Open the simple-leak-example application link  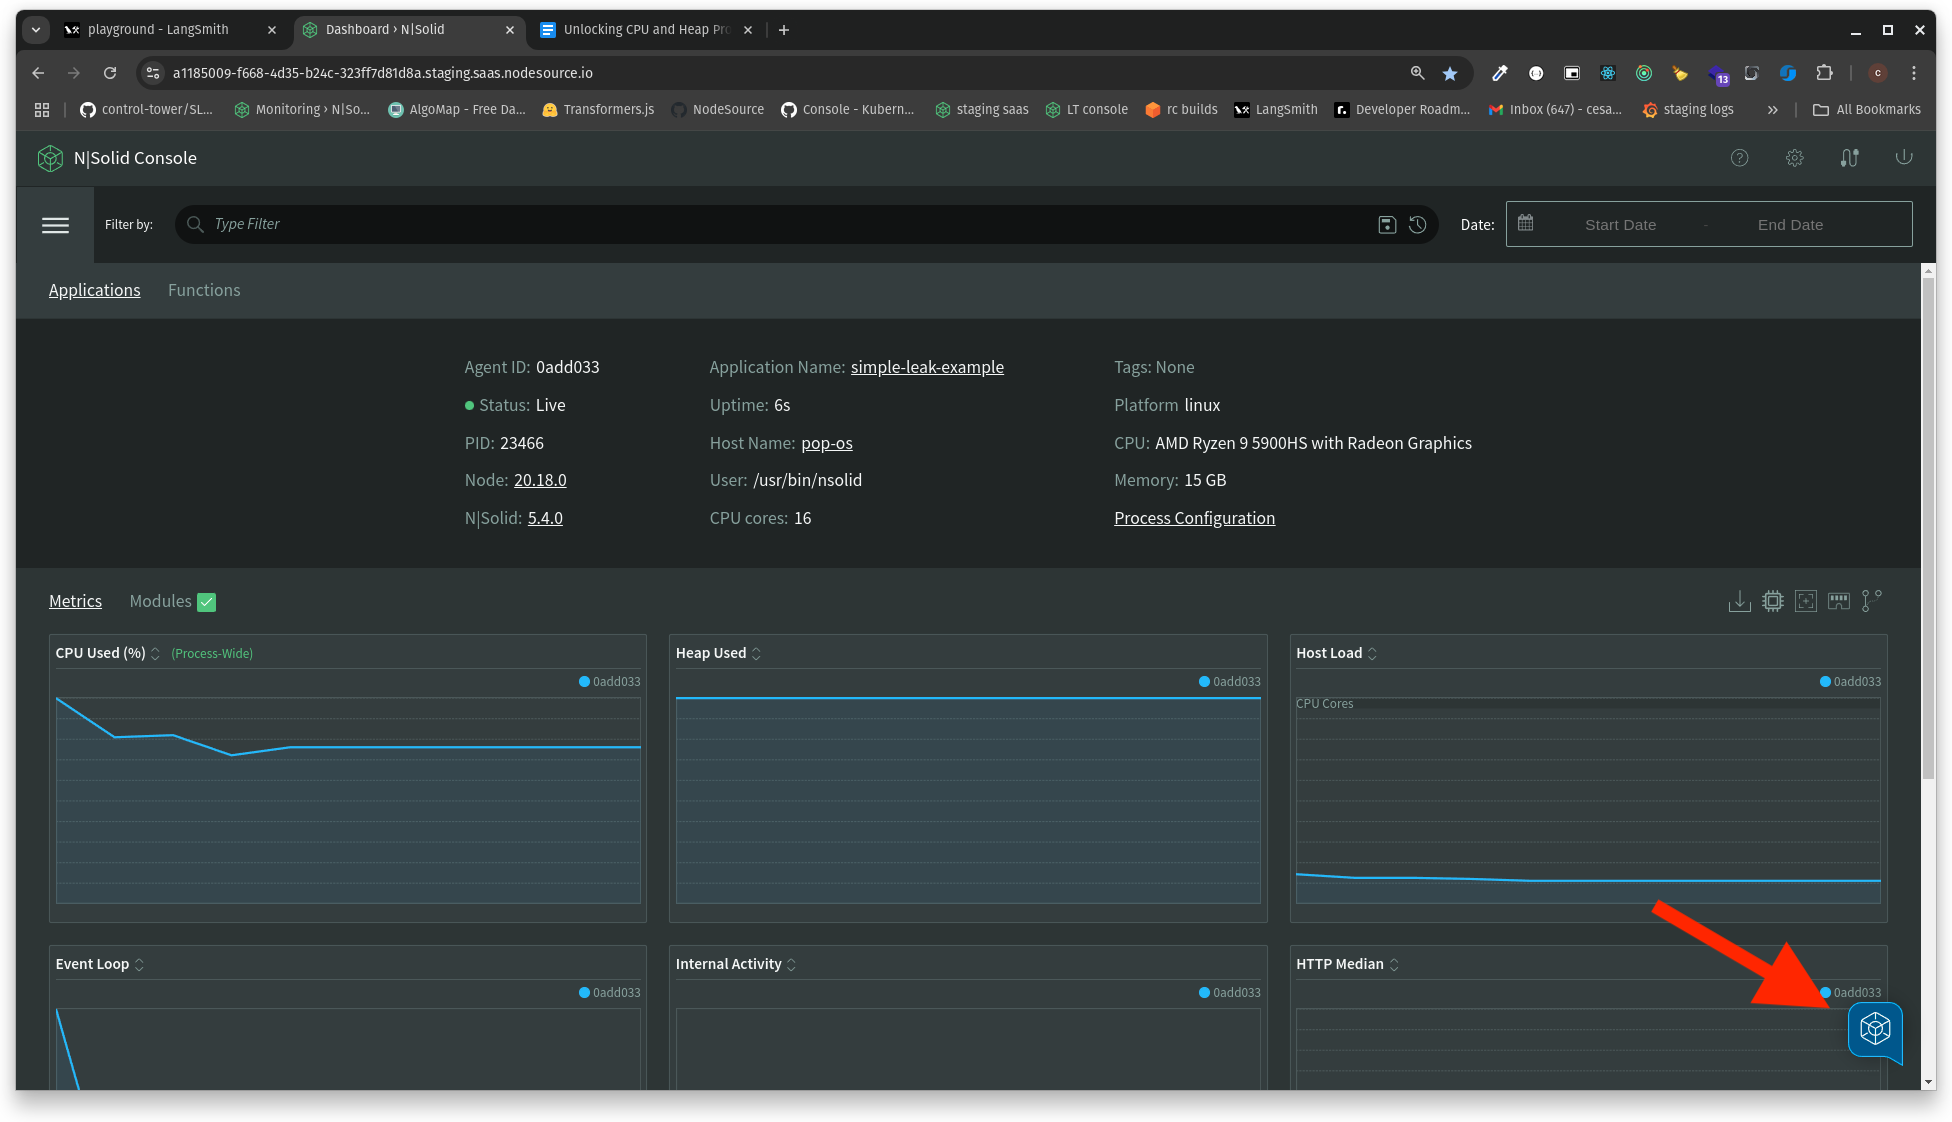(926, 366)
